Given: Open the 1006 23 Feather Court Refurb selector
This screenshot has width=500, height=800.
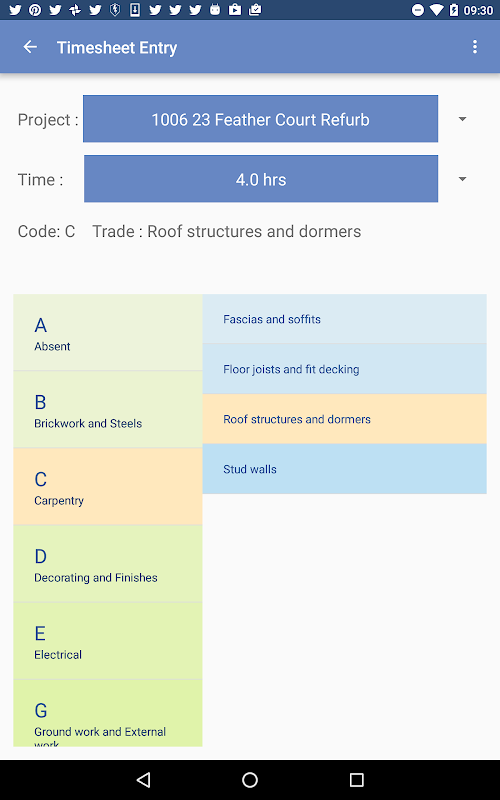Looking at the screenshot, I should point(260,119).
